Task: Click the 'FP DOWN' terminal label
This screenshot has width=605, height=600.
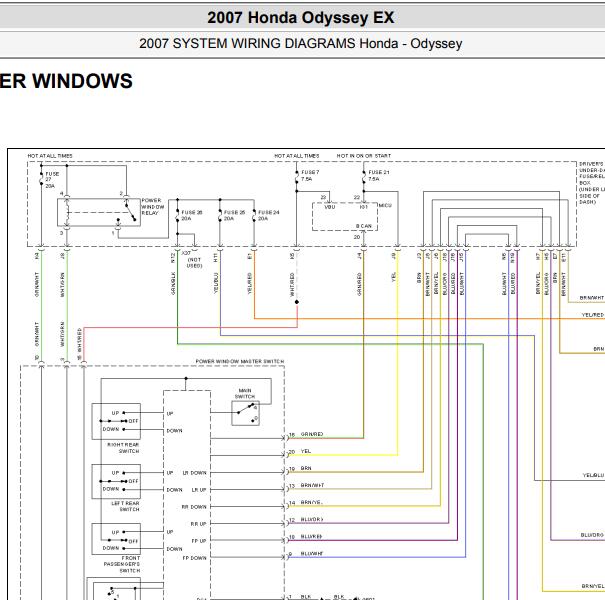Action: tap(194, 558)
